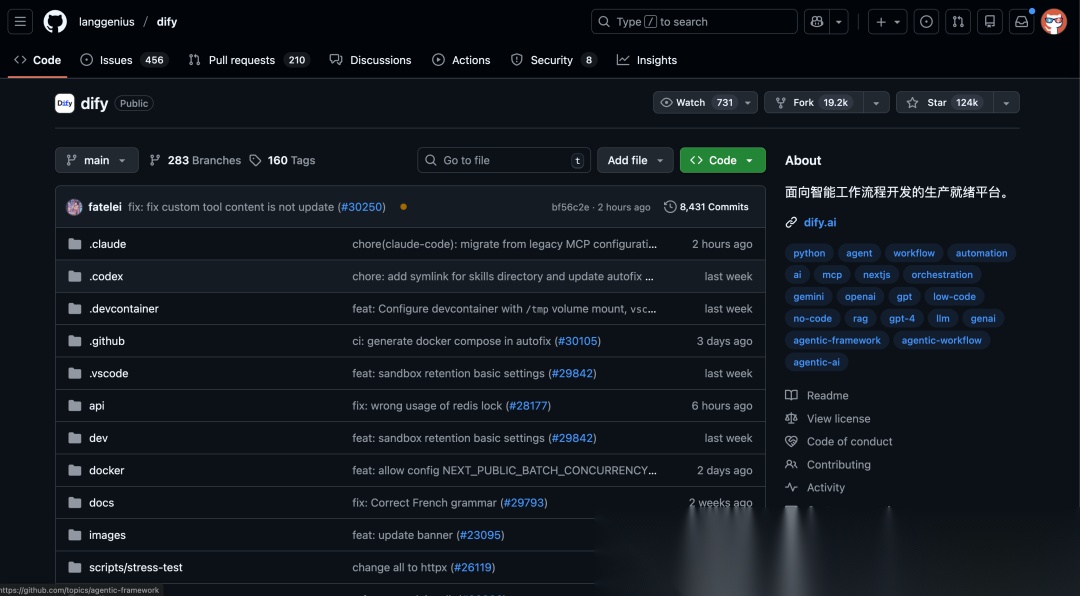1080x596 pixels.
Task: Fork the repository with Fork button
Action: coord(814,103)
